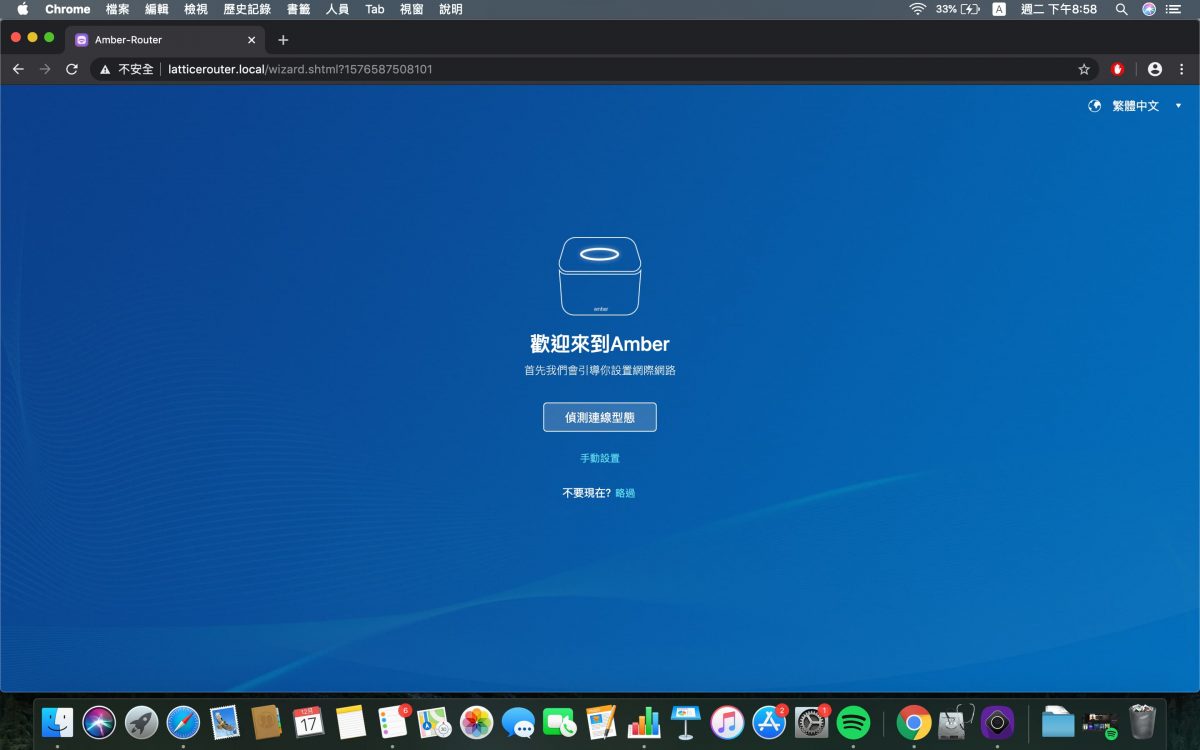Open Notes from the Dock
The height and width of the screenshot is (750, 1200).
[x=351, y=721]
